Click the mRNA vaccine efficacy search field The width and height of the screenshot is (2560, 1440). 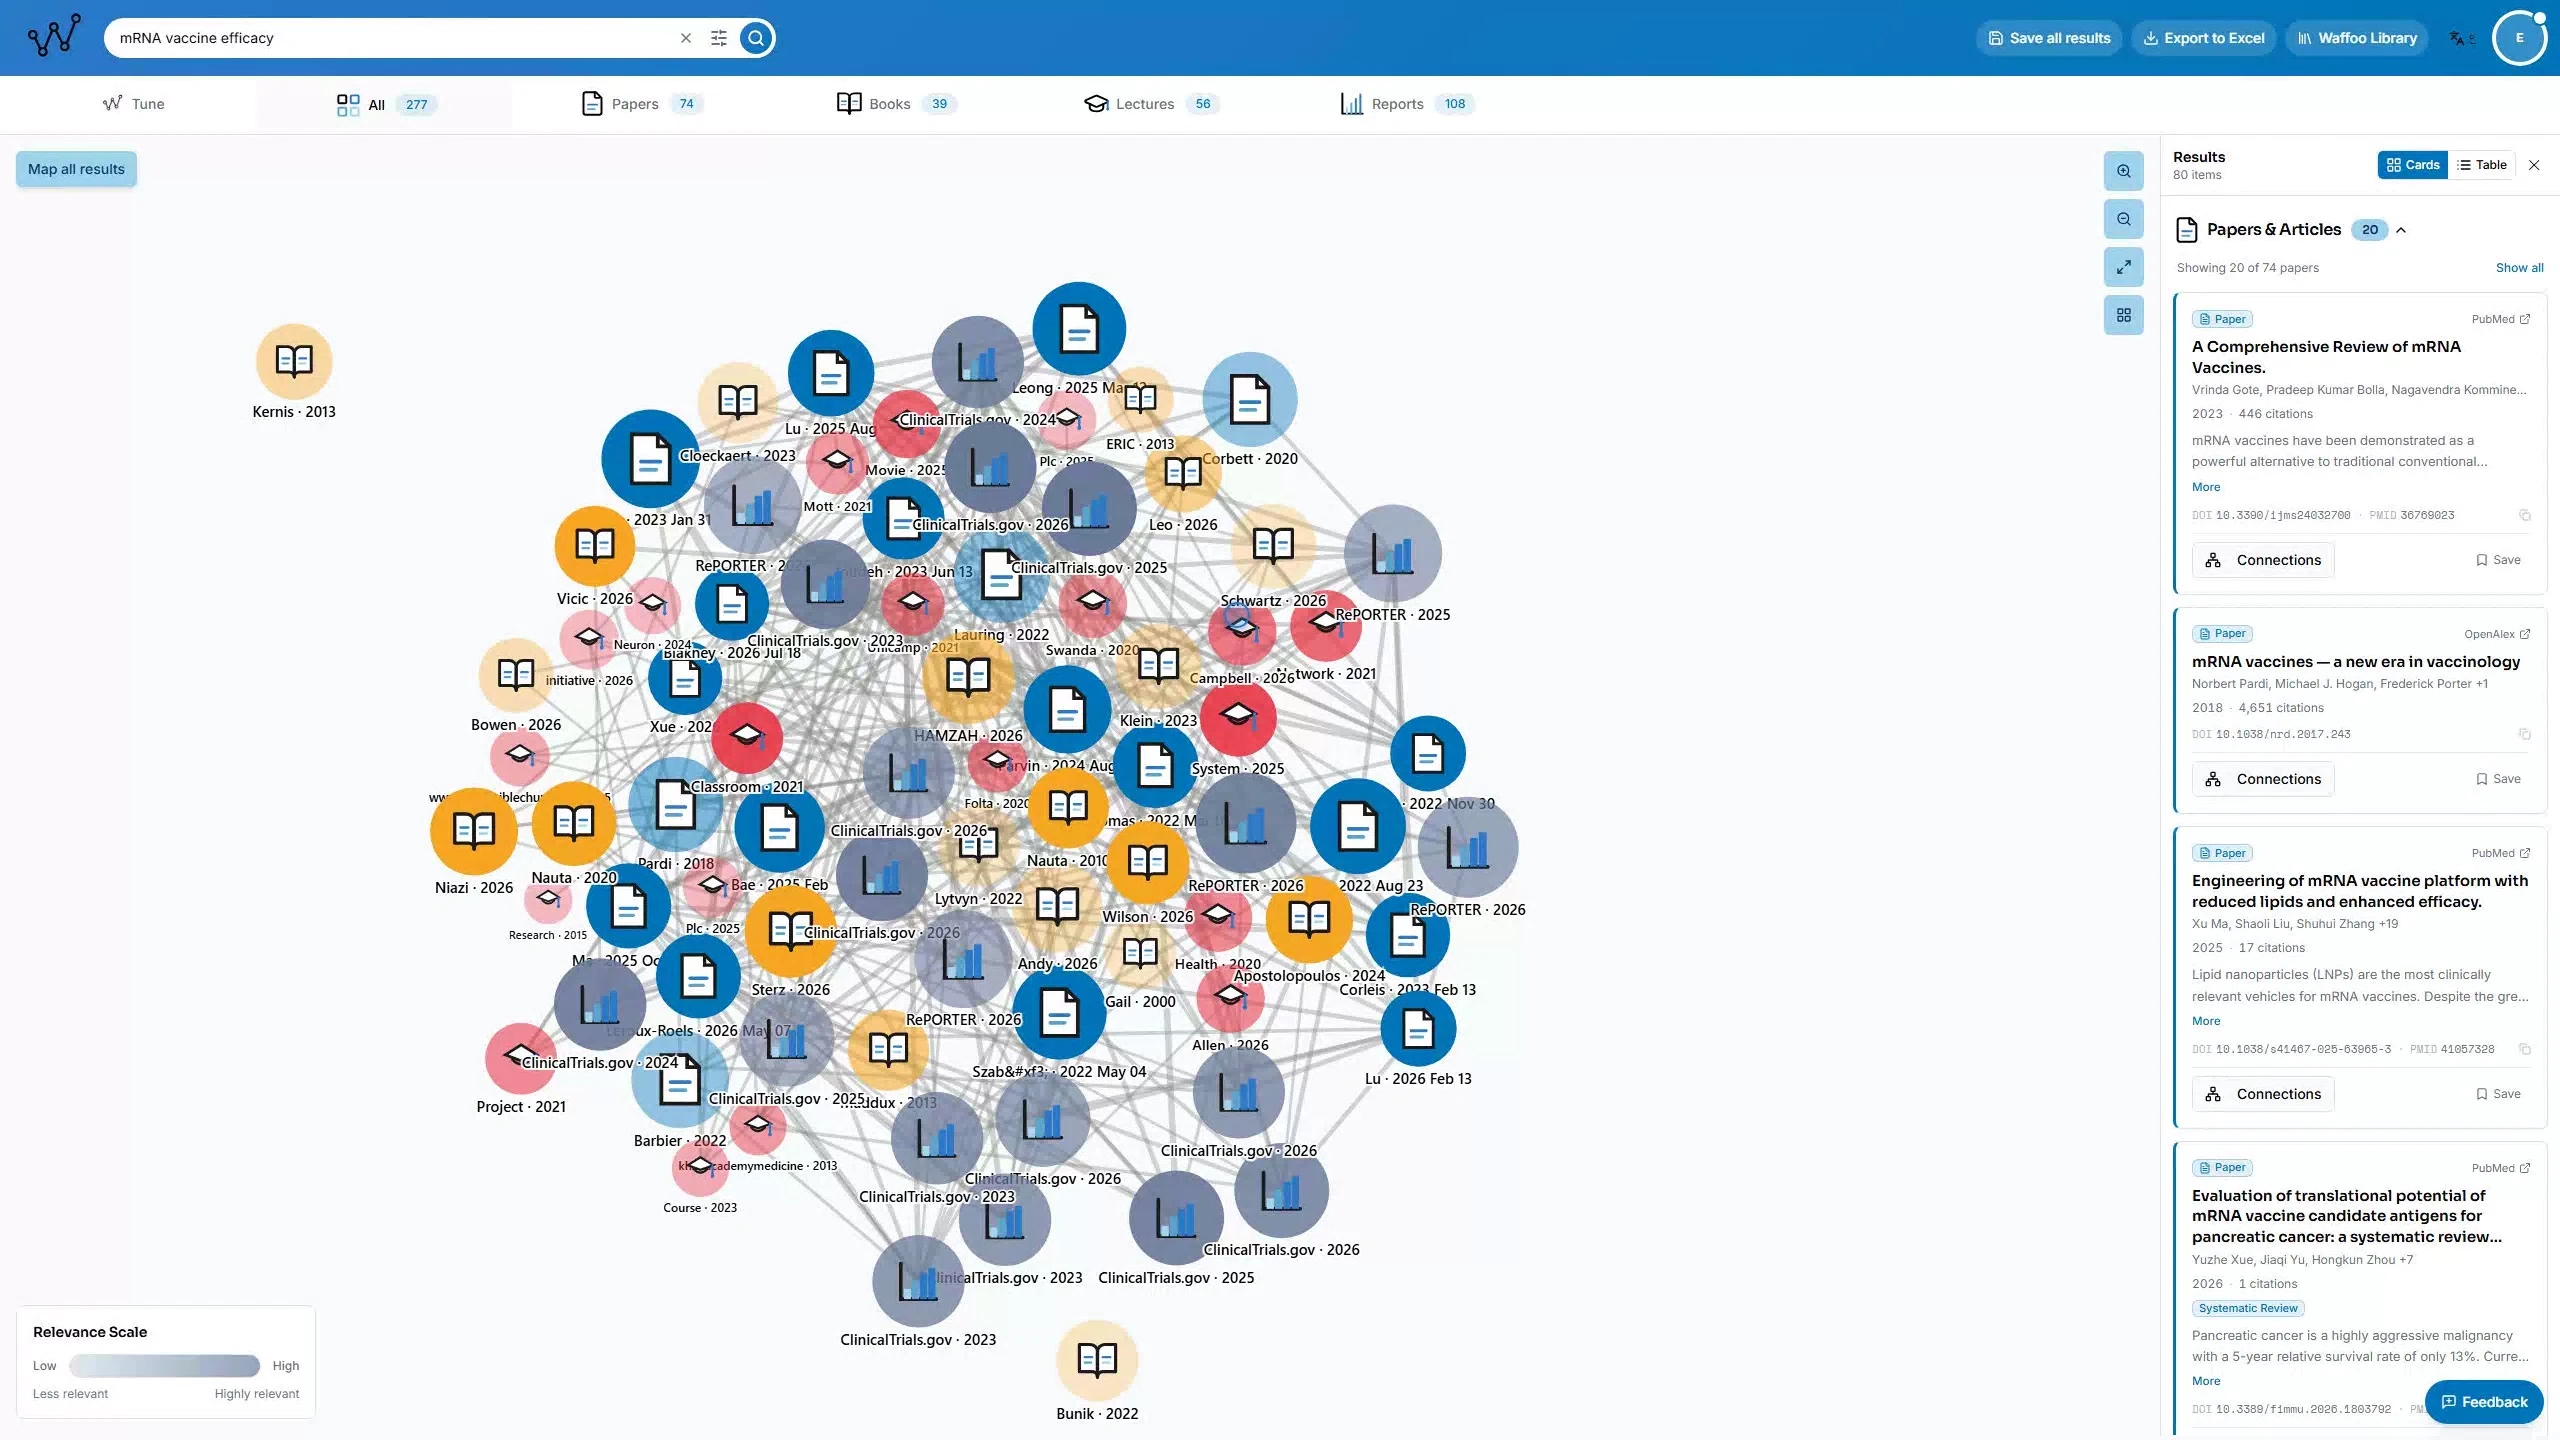click(395, 38)
